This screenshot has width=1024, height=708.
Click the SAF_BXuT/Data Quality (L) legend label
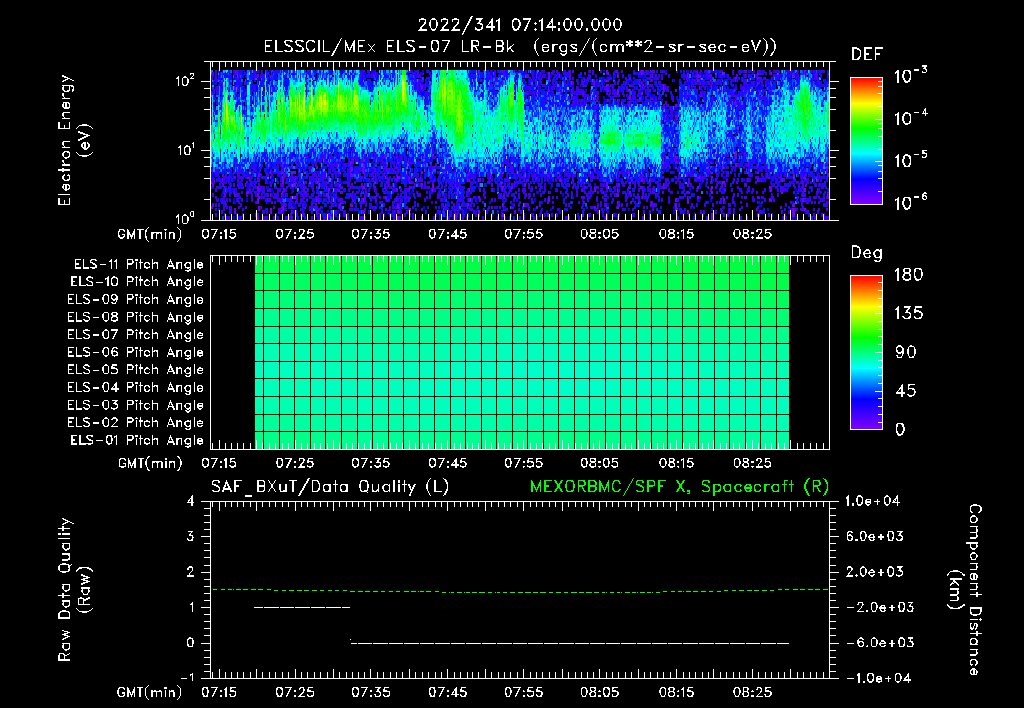point(329,486)
